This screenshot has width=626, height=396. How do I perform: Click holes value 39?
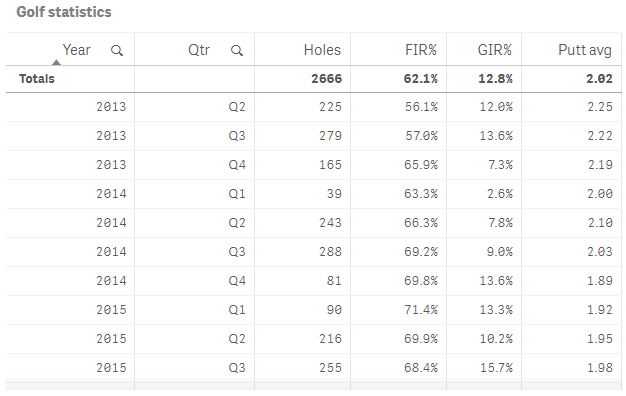(334, 194)
